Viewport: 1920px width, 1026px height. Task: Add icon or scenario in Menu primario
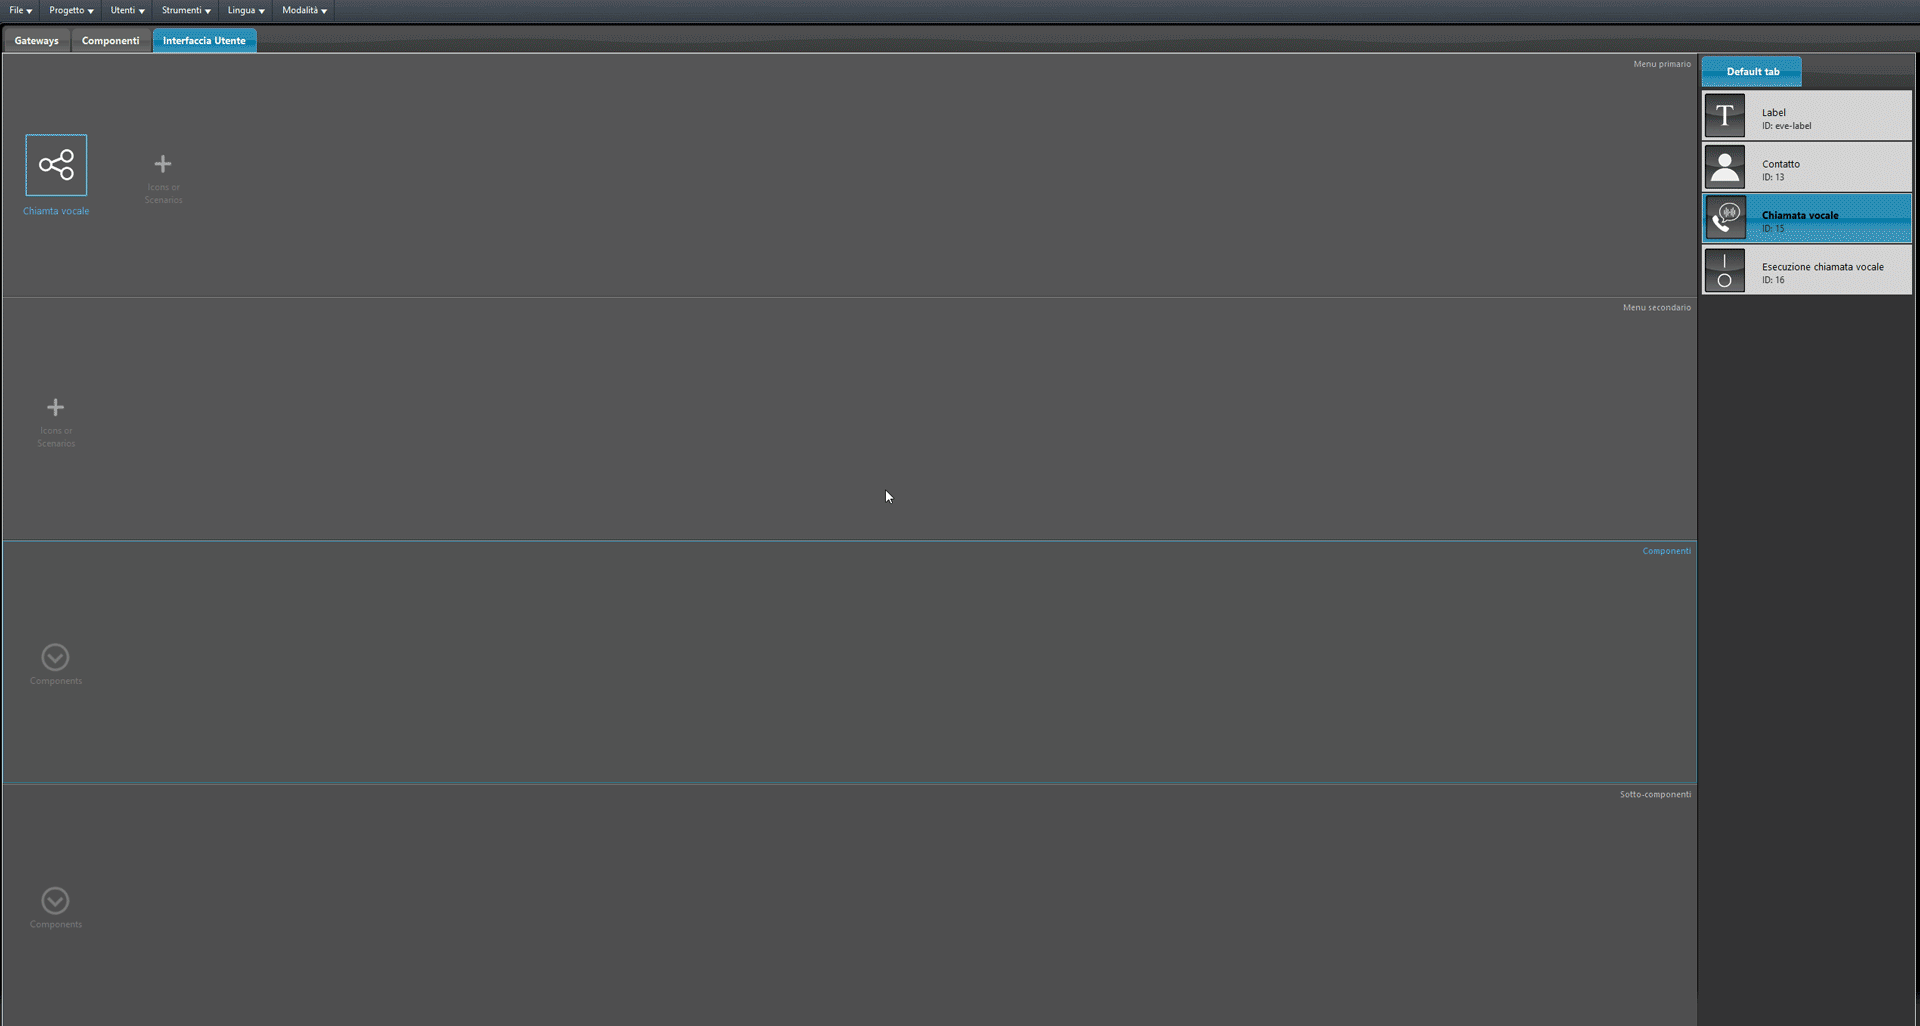click(163, 164)
